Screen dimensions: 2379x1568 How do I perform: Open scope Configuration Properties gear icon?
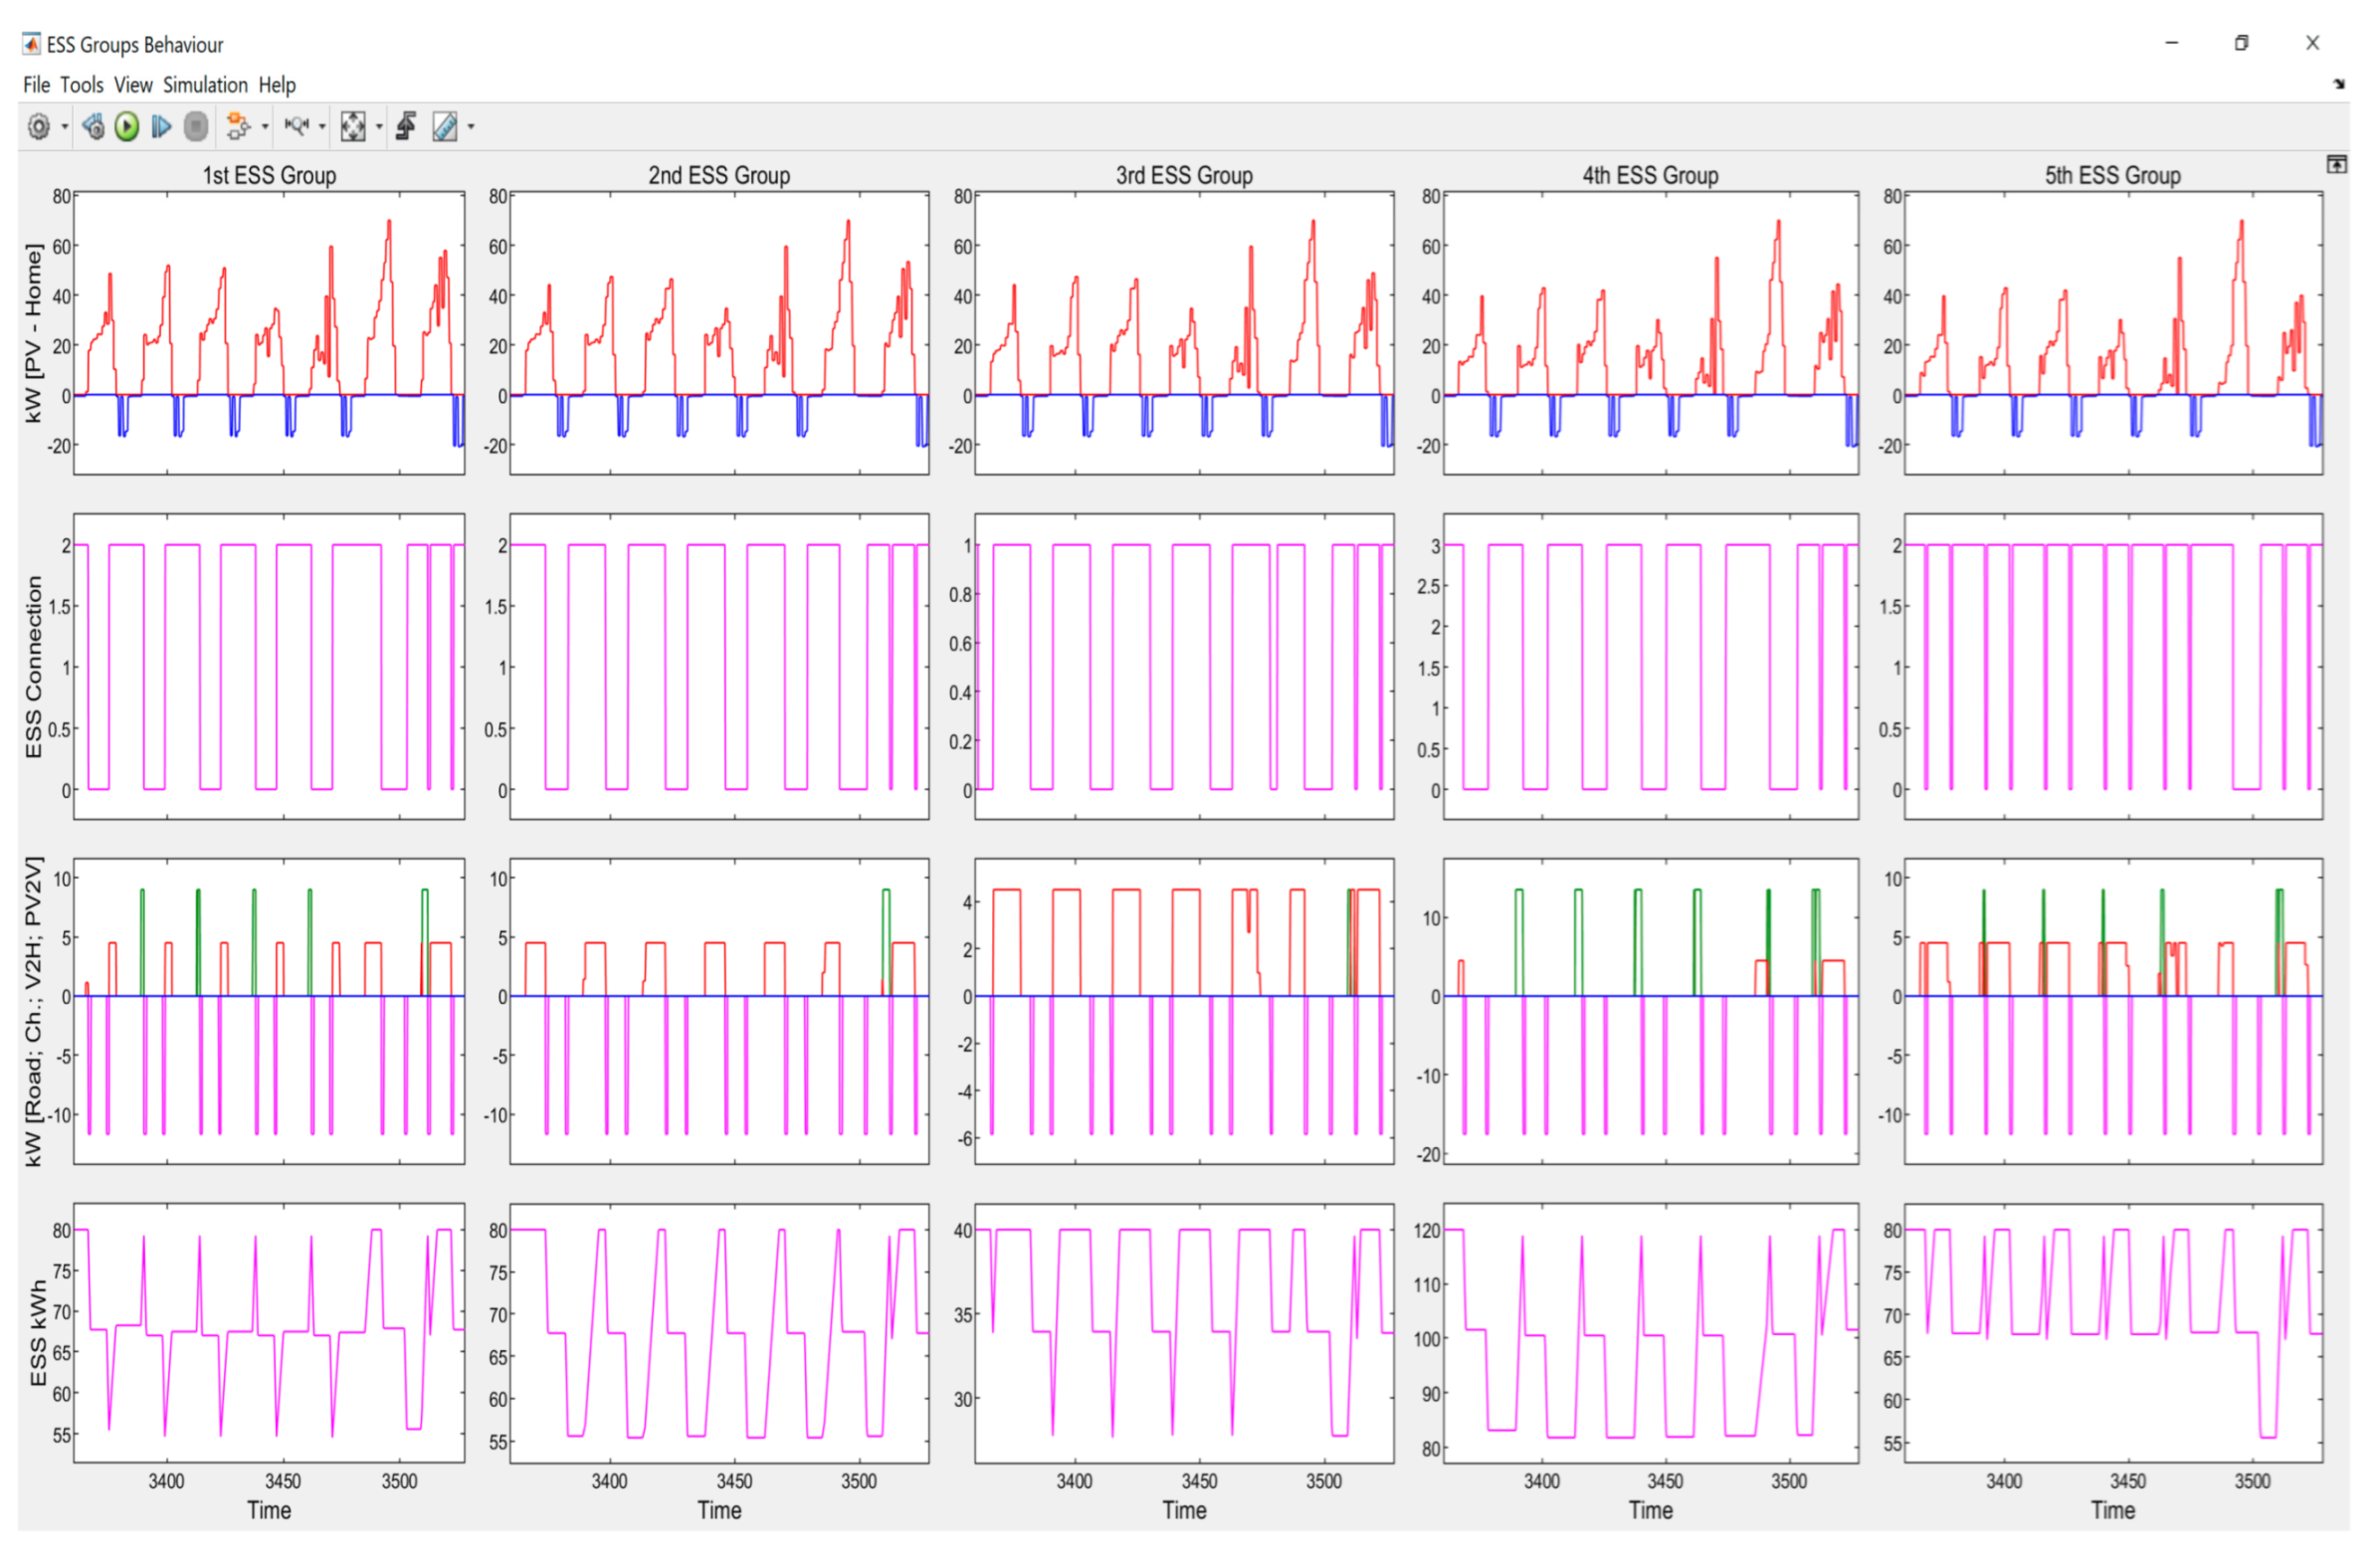tap(38, 127)
